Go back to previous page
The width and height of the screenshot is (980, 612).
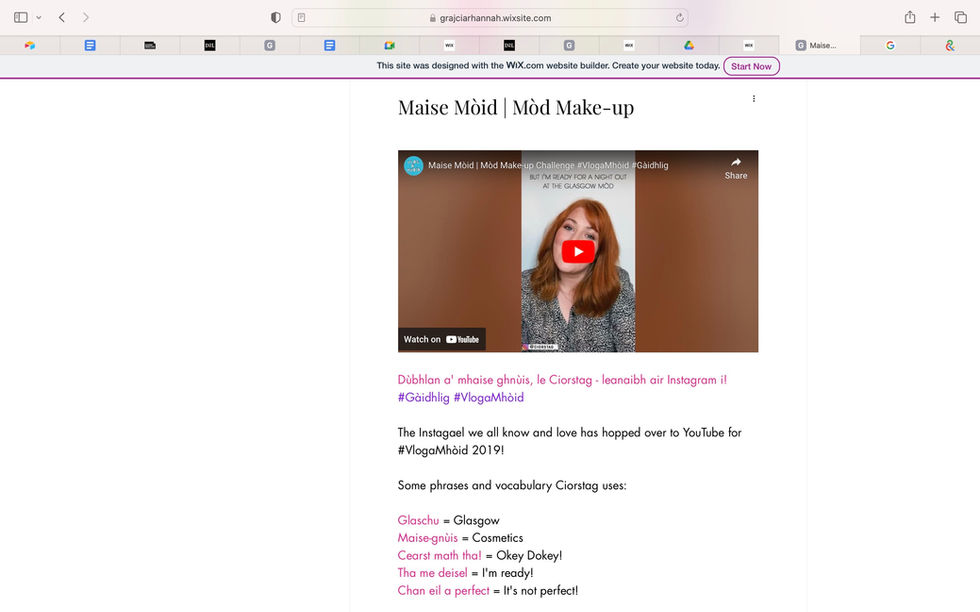click(x=62, y=18)
